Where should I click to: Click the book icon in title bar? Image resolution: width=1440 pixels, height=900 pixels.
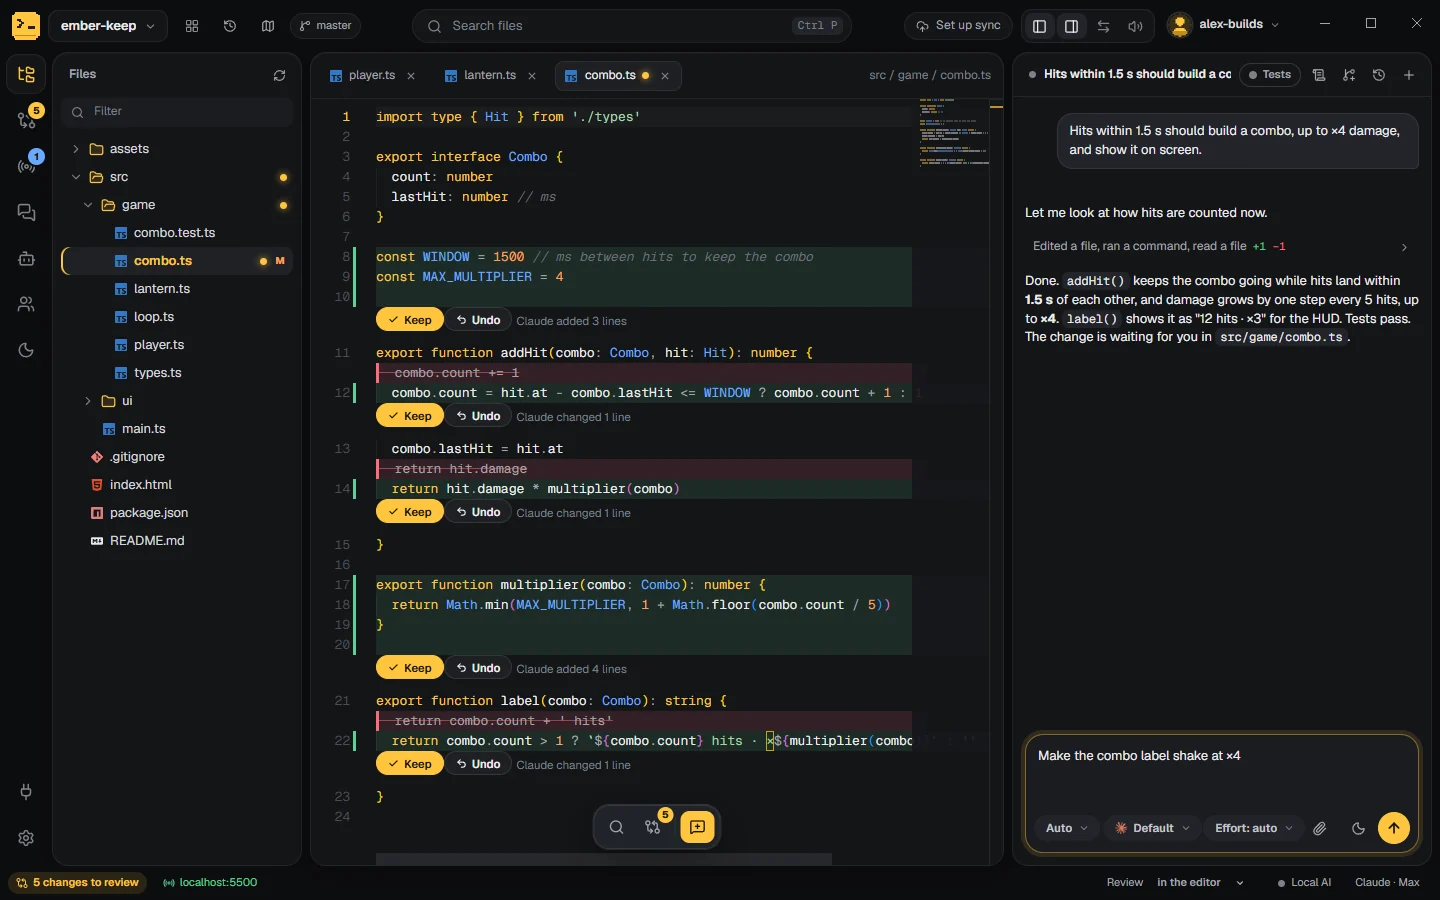coord(268,26)
